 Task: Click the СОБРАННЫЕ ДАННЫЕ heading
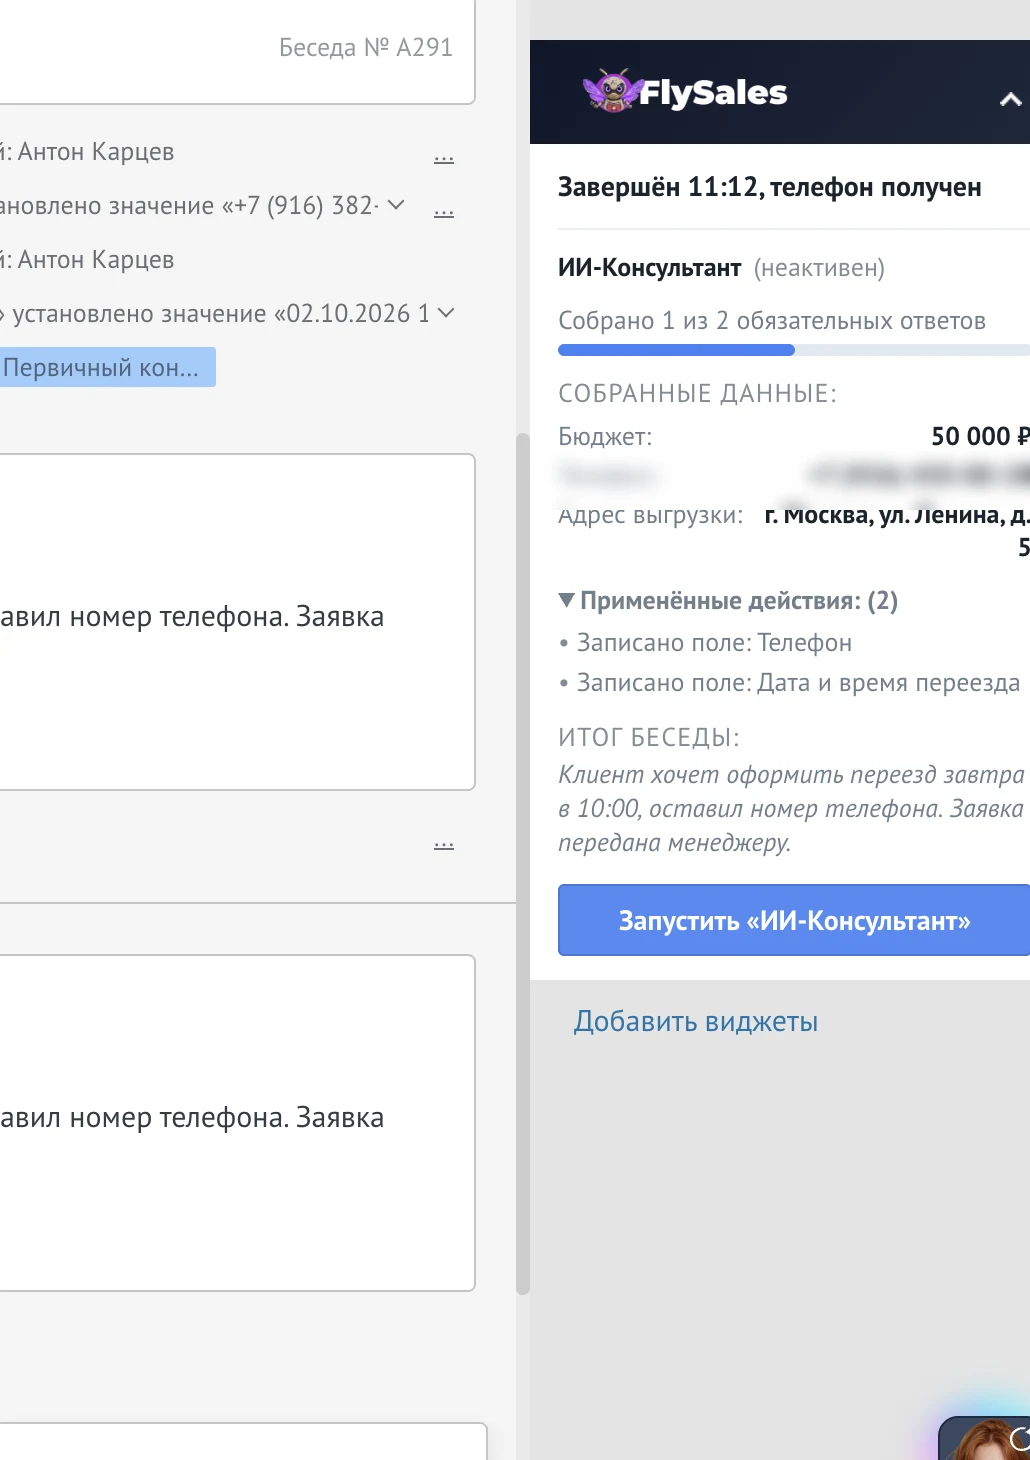(698, 393)
